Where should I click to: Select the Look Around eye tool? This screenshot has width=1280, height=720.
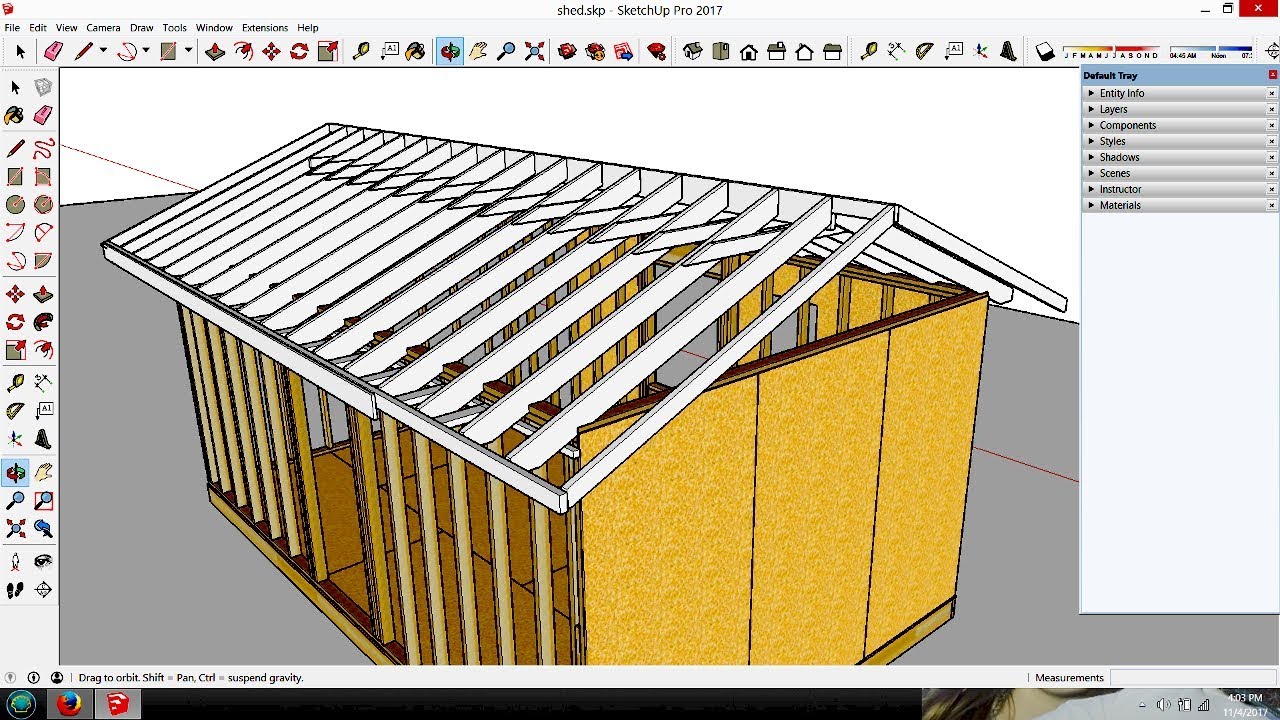click(43, 562)
